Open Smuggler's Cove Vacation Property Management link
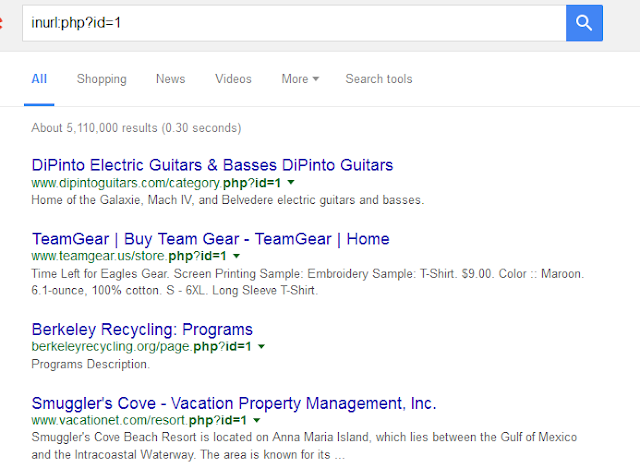 234,403
